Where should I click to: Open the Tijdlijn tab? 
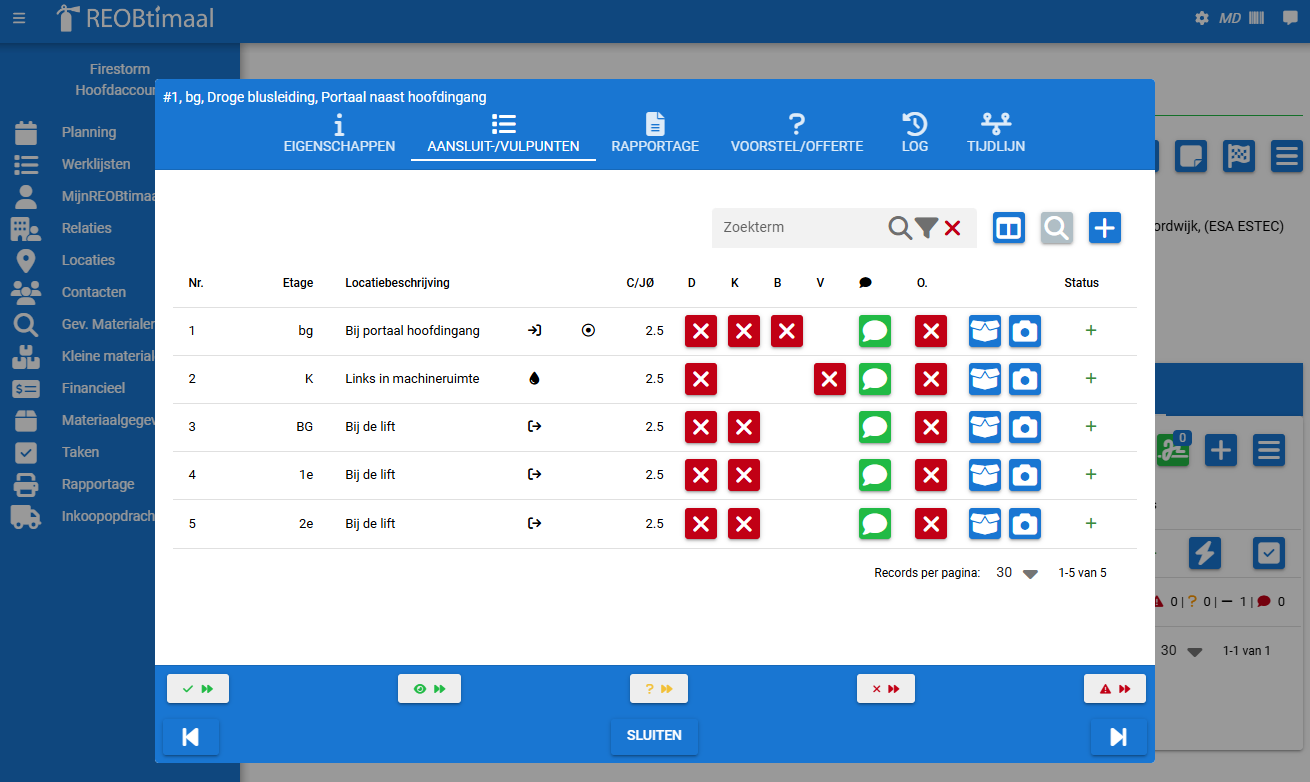click(995, 133)
